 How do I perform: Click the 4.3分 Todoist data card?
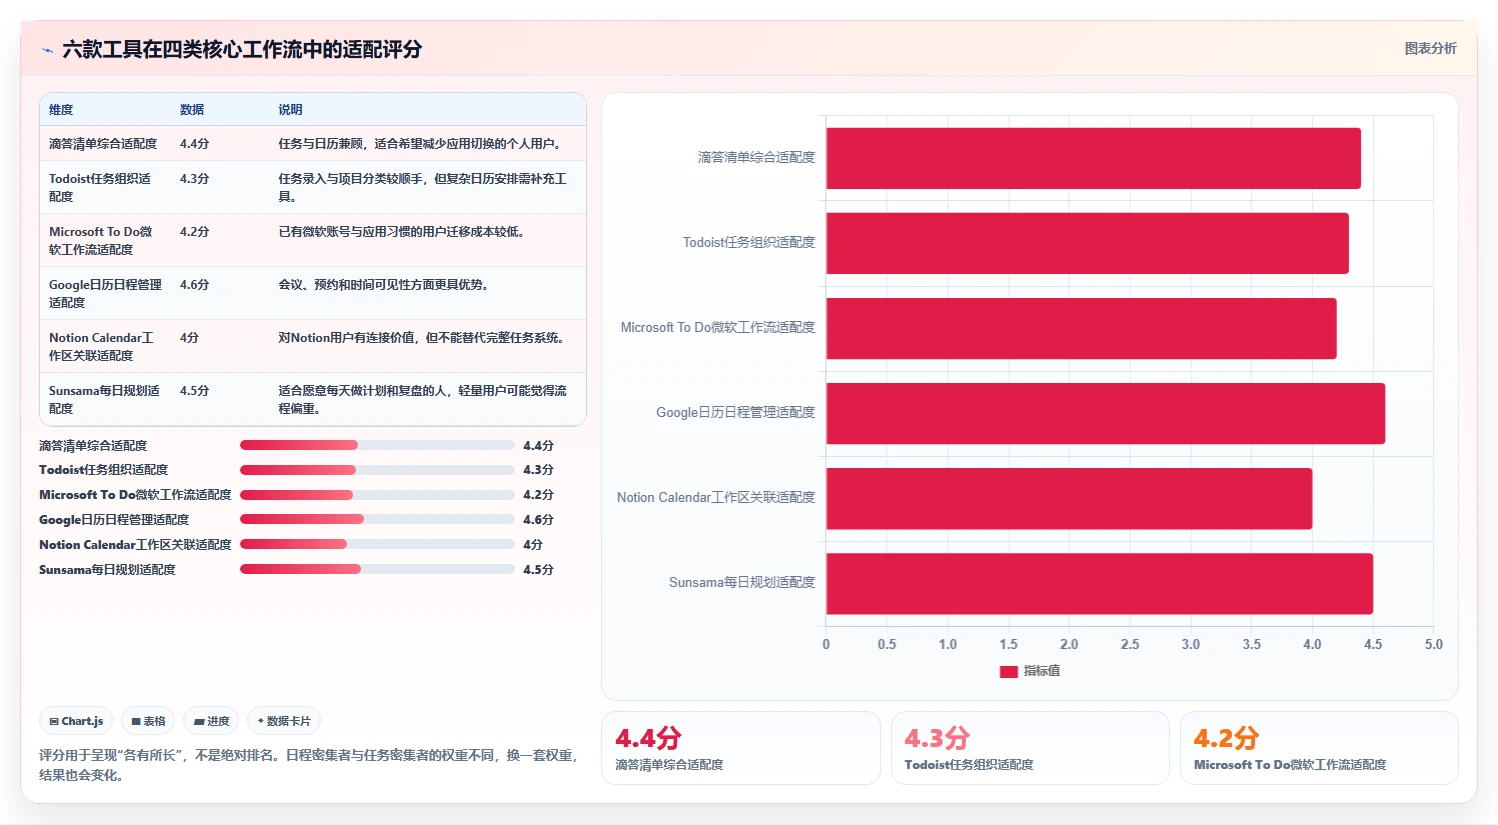(x=1030, y=748)
